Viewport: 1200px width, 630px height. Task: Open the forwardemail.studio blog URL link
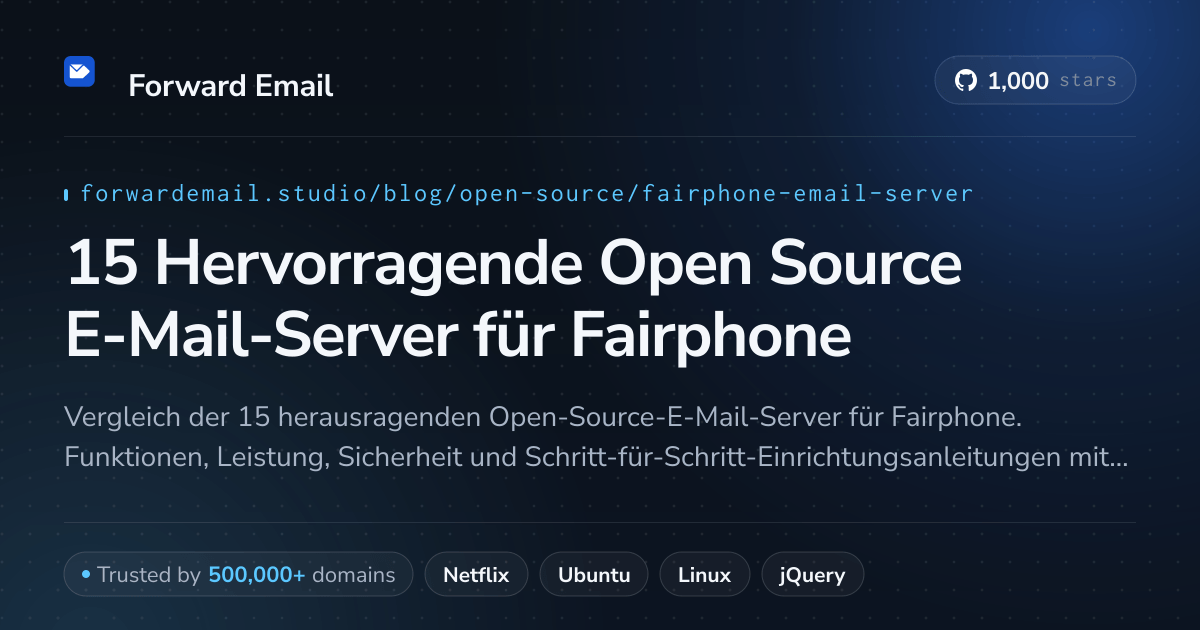pos(526,194)
